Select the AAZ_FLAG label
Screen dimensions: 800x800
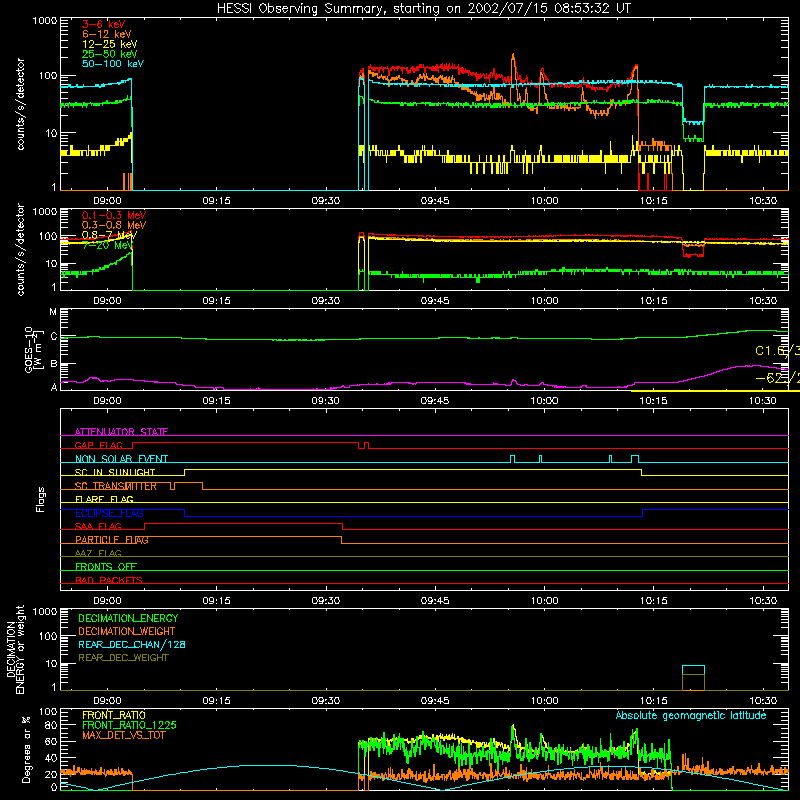point(98,553)
